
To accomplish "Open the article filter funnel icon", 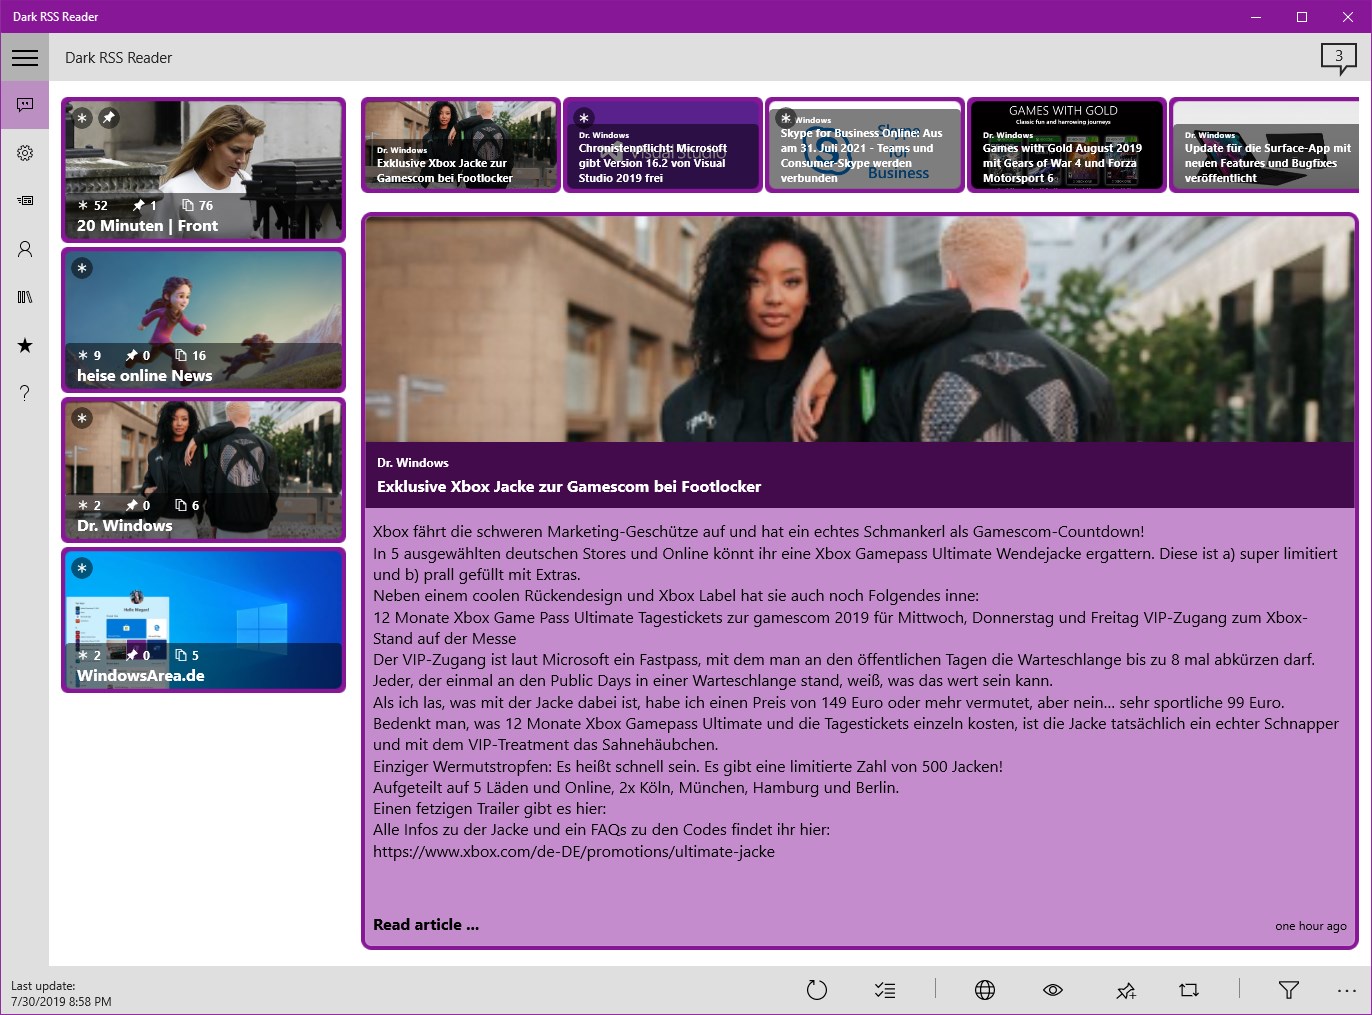I will (1287, 990).
